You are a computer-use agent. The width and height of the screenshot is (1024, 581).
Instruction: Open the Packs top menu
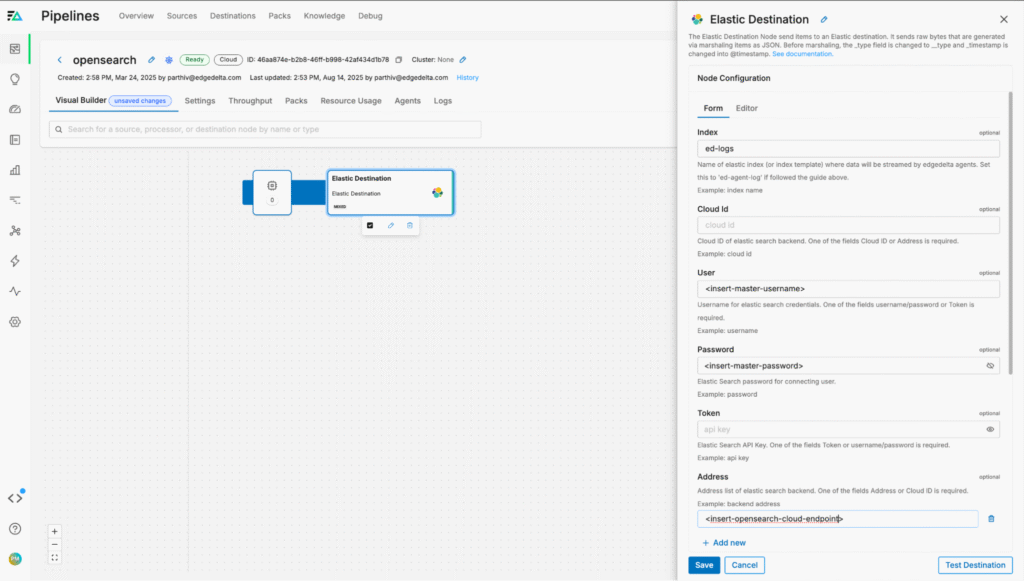[x=280, y=16]
